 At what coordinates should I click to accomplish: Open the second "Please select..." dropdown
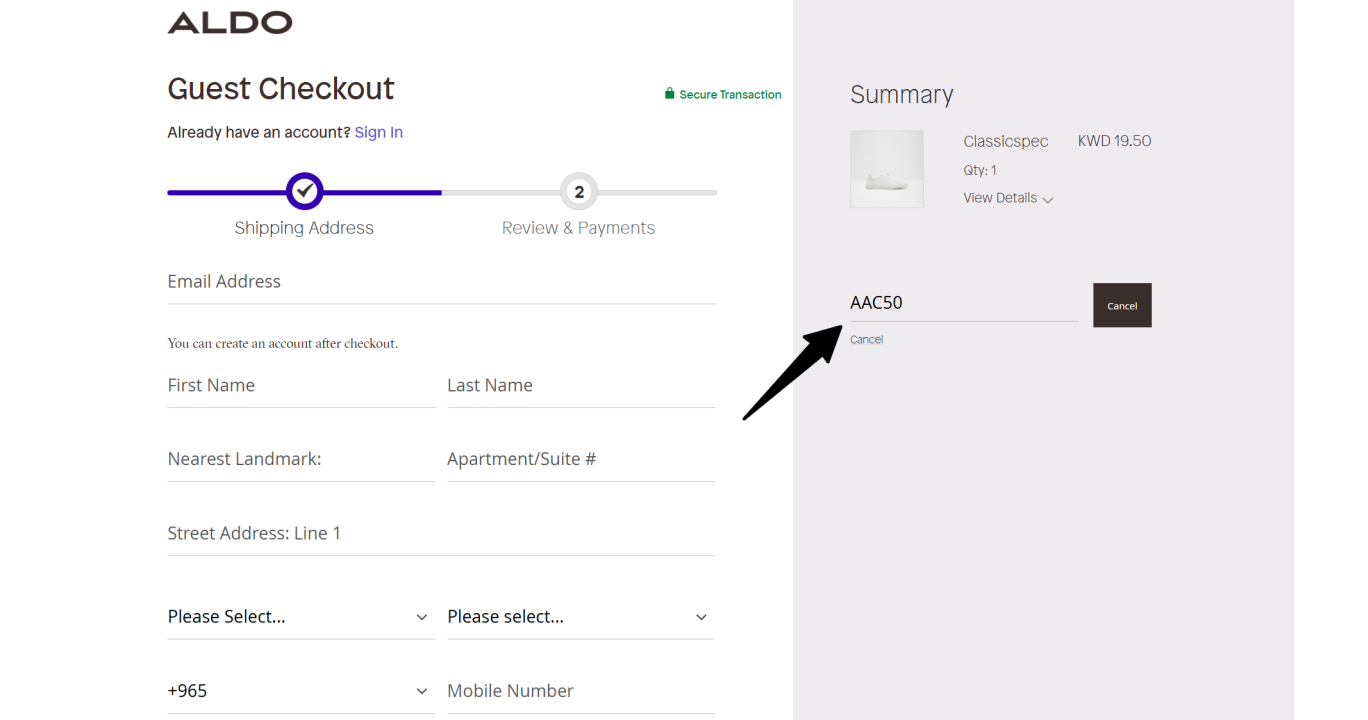[x=581, y=617]
